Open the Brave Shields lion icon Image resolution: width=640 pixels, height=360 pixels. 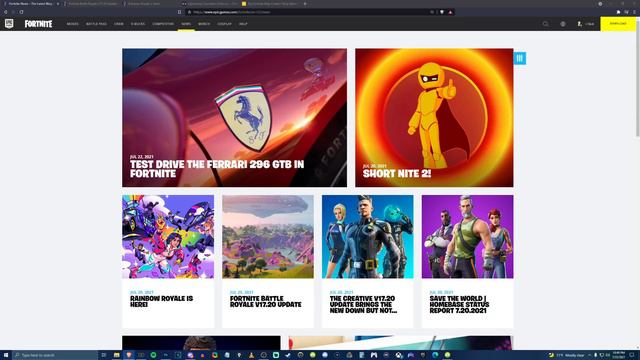[442, 12]
